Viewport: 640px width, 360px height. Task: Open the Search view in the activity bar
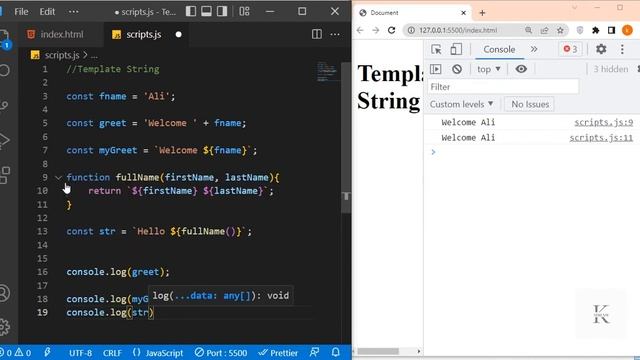point(4,71)
